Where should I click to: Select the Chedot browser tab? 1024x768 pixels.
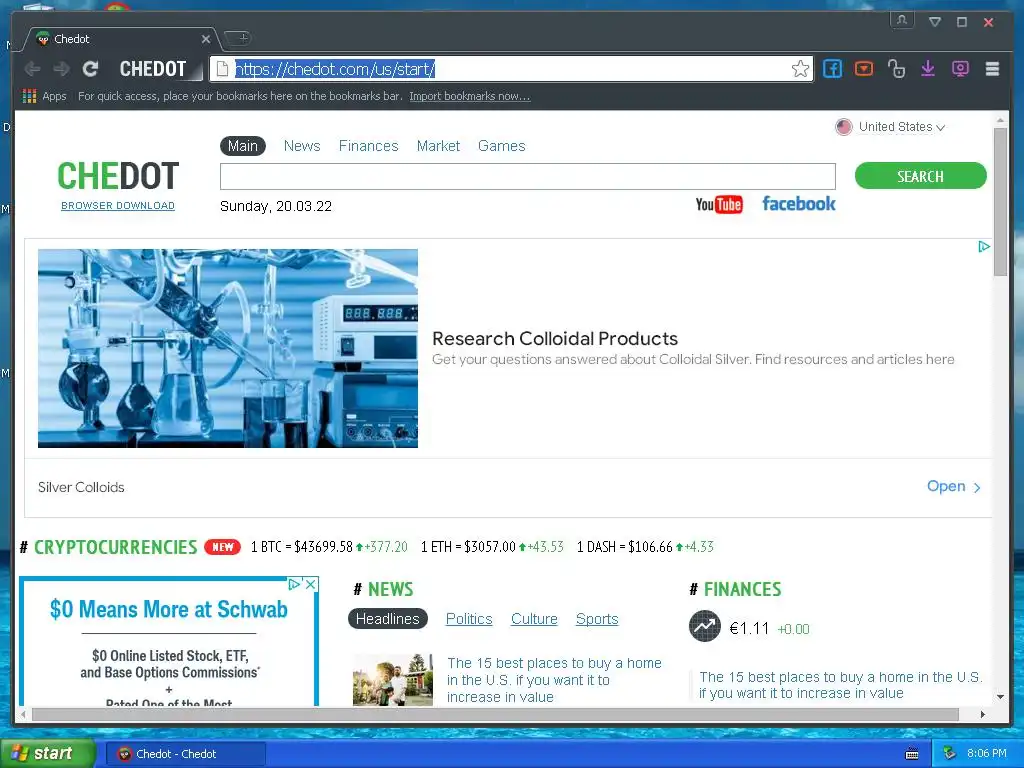pyautogui.click(x=121, y=39)
